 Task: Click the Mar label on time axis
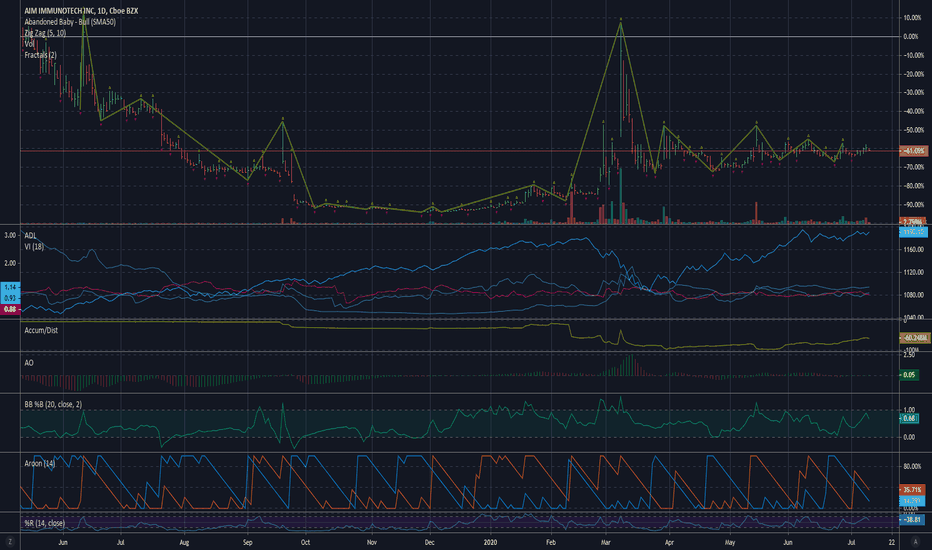coord(606,542)
